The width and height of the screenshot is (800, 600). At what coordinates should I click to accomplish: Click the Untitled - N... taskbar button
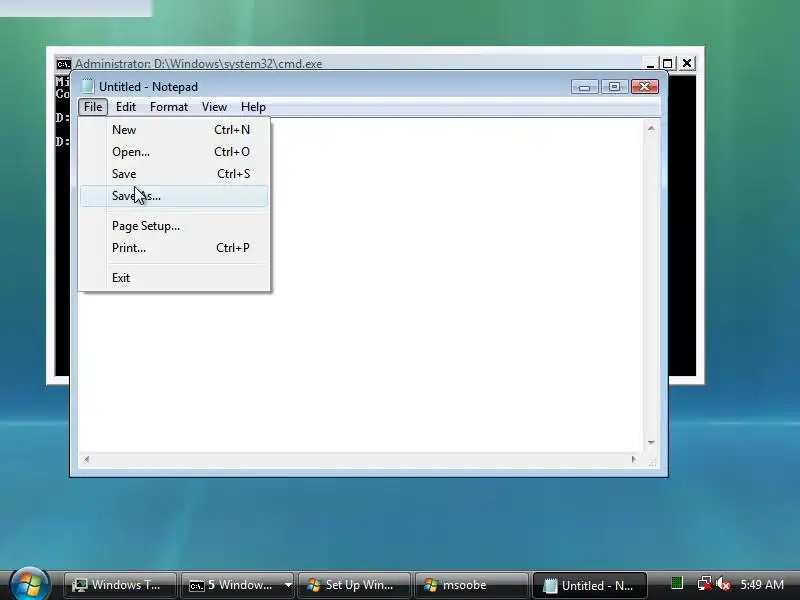[x=590, y=585]
